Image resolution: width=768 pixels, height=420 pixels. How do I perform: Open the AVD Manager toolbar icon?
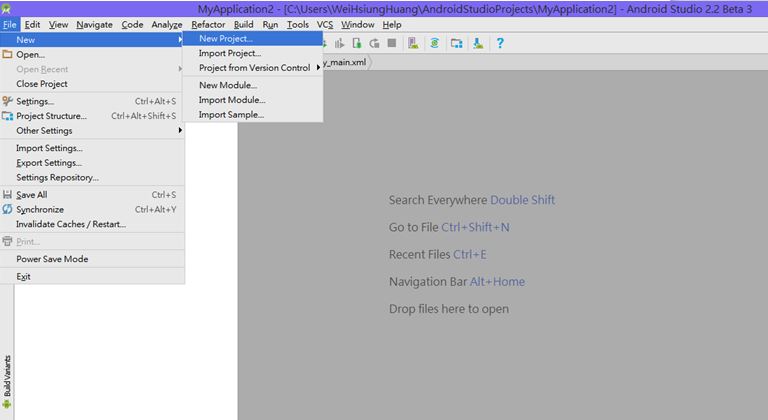point(413,44)
